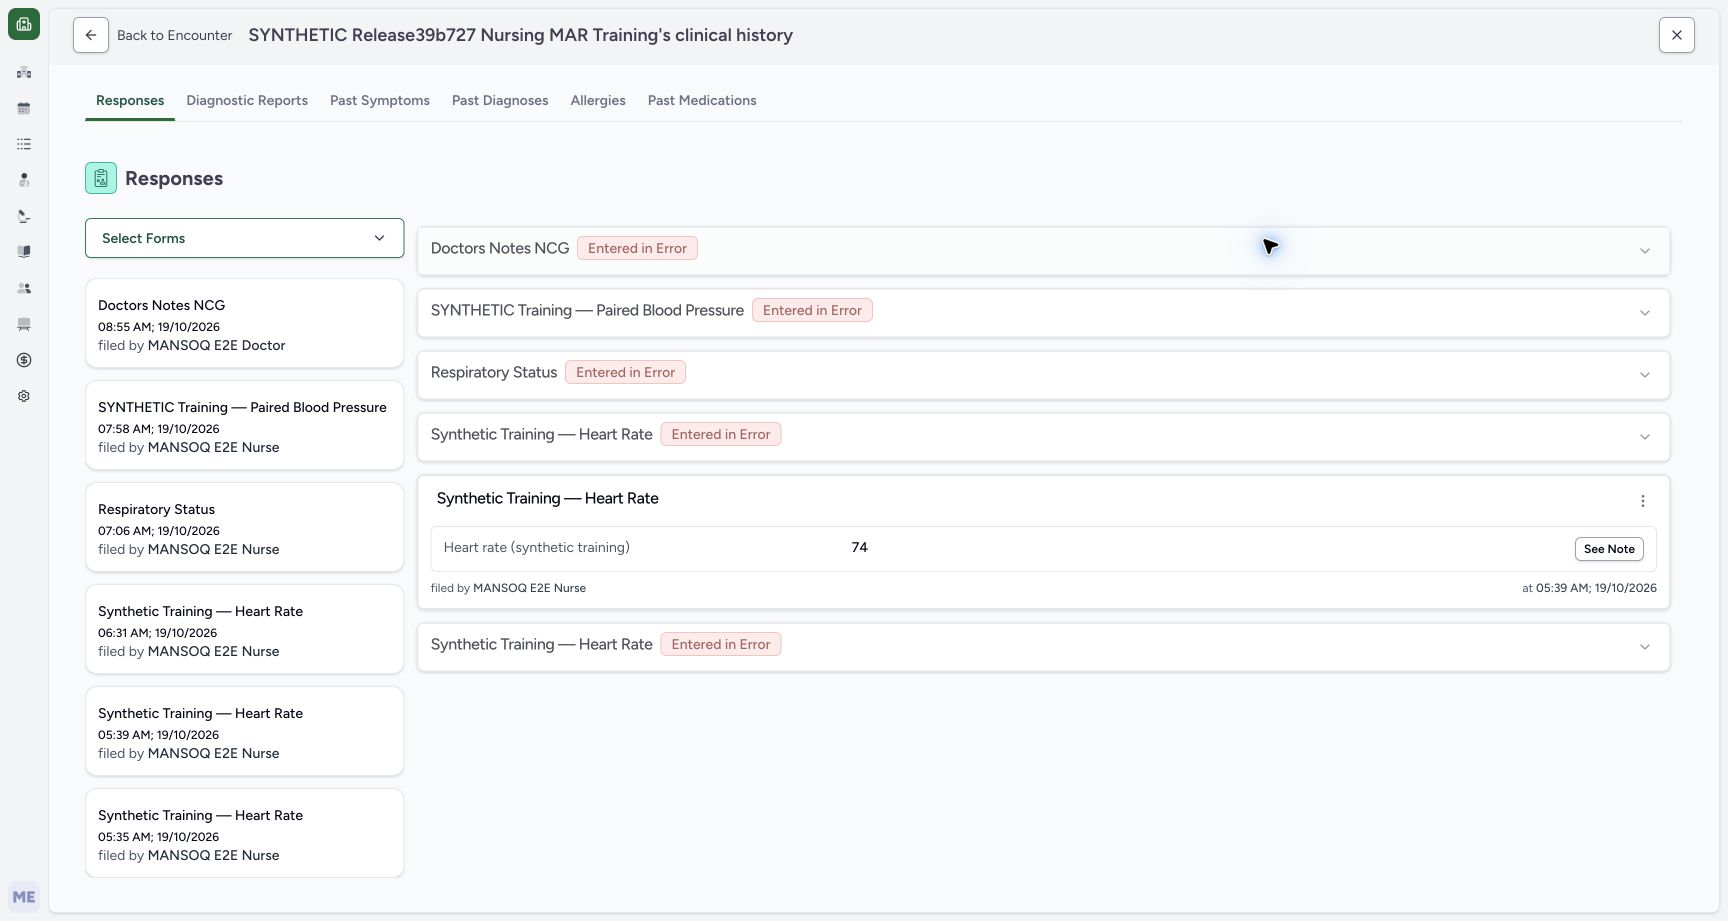
Task: Open the bed sidebar icon
Action: (x=24, y=324)
